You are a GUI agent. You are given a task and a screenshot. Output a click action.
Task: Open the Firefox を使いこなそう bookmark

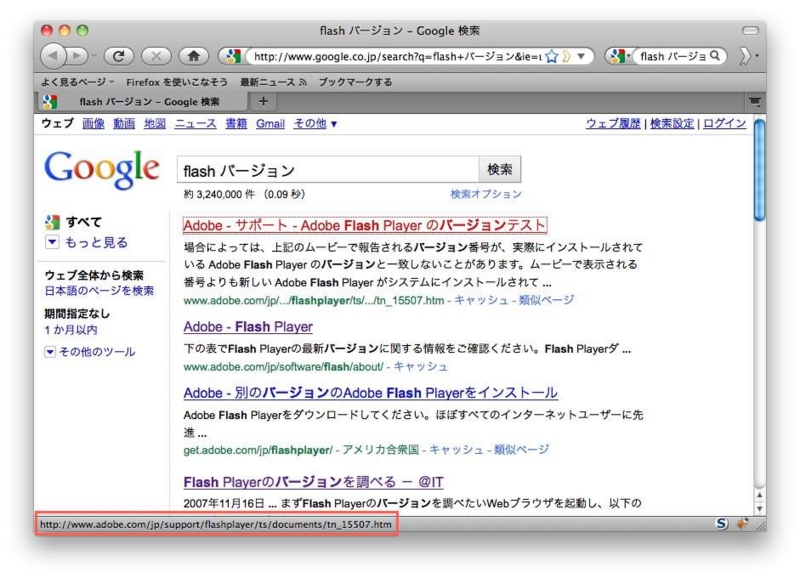177,82
